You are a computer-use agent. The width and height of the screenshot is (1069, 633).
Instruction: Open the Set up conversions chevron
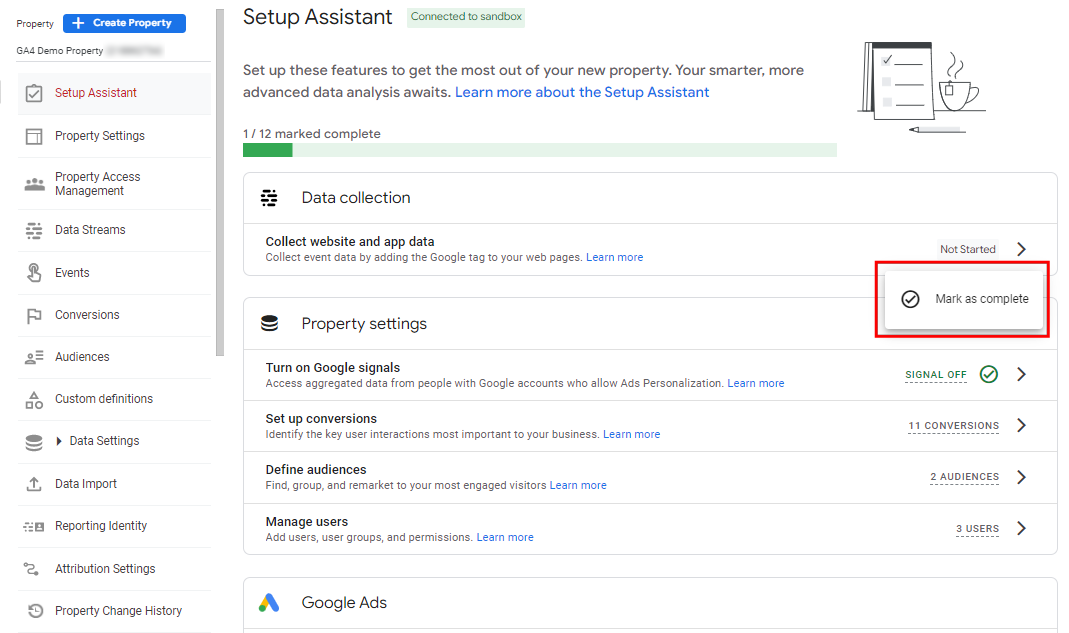pyautogui.click(x=1021, y=425)
